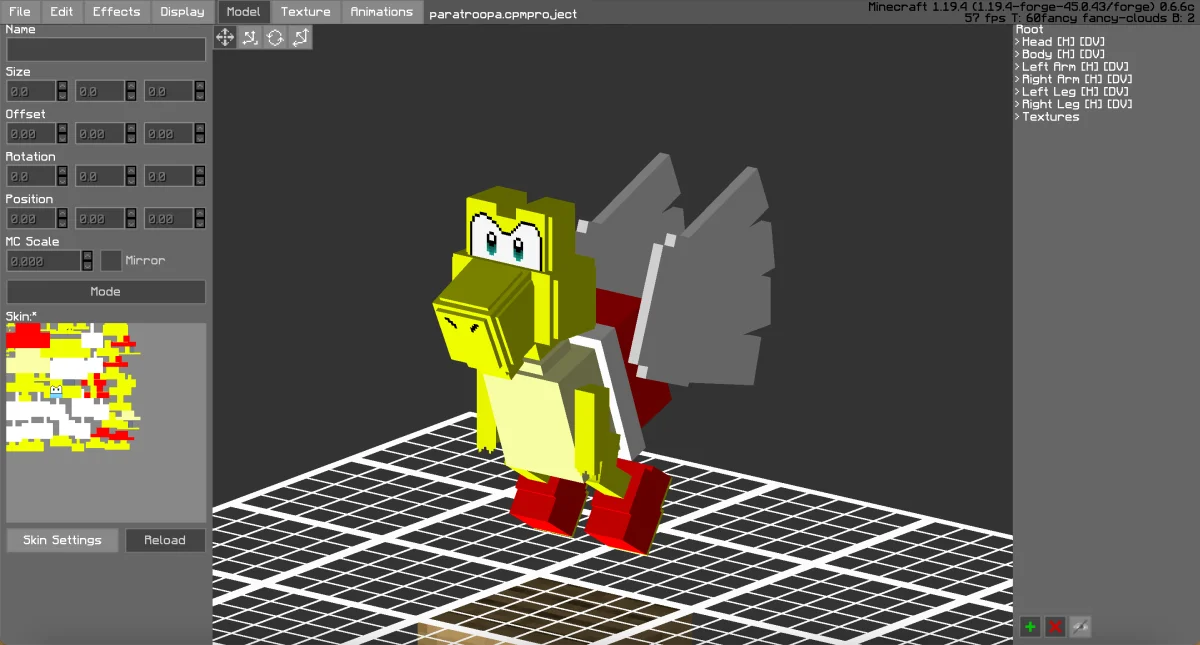Open the File menu
The width and height of the screenshot is (1200, 645).
coord(20,12)
